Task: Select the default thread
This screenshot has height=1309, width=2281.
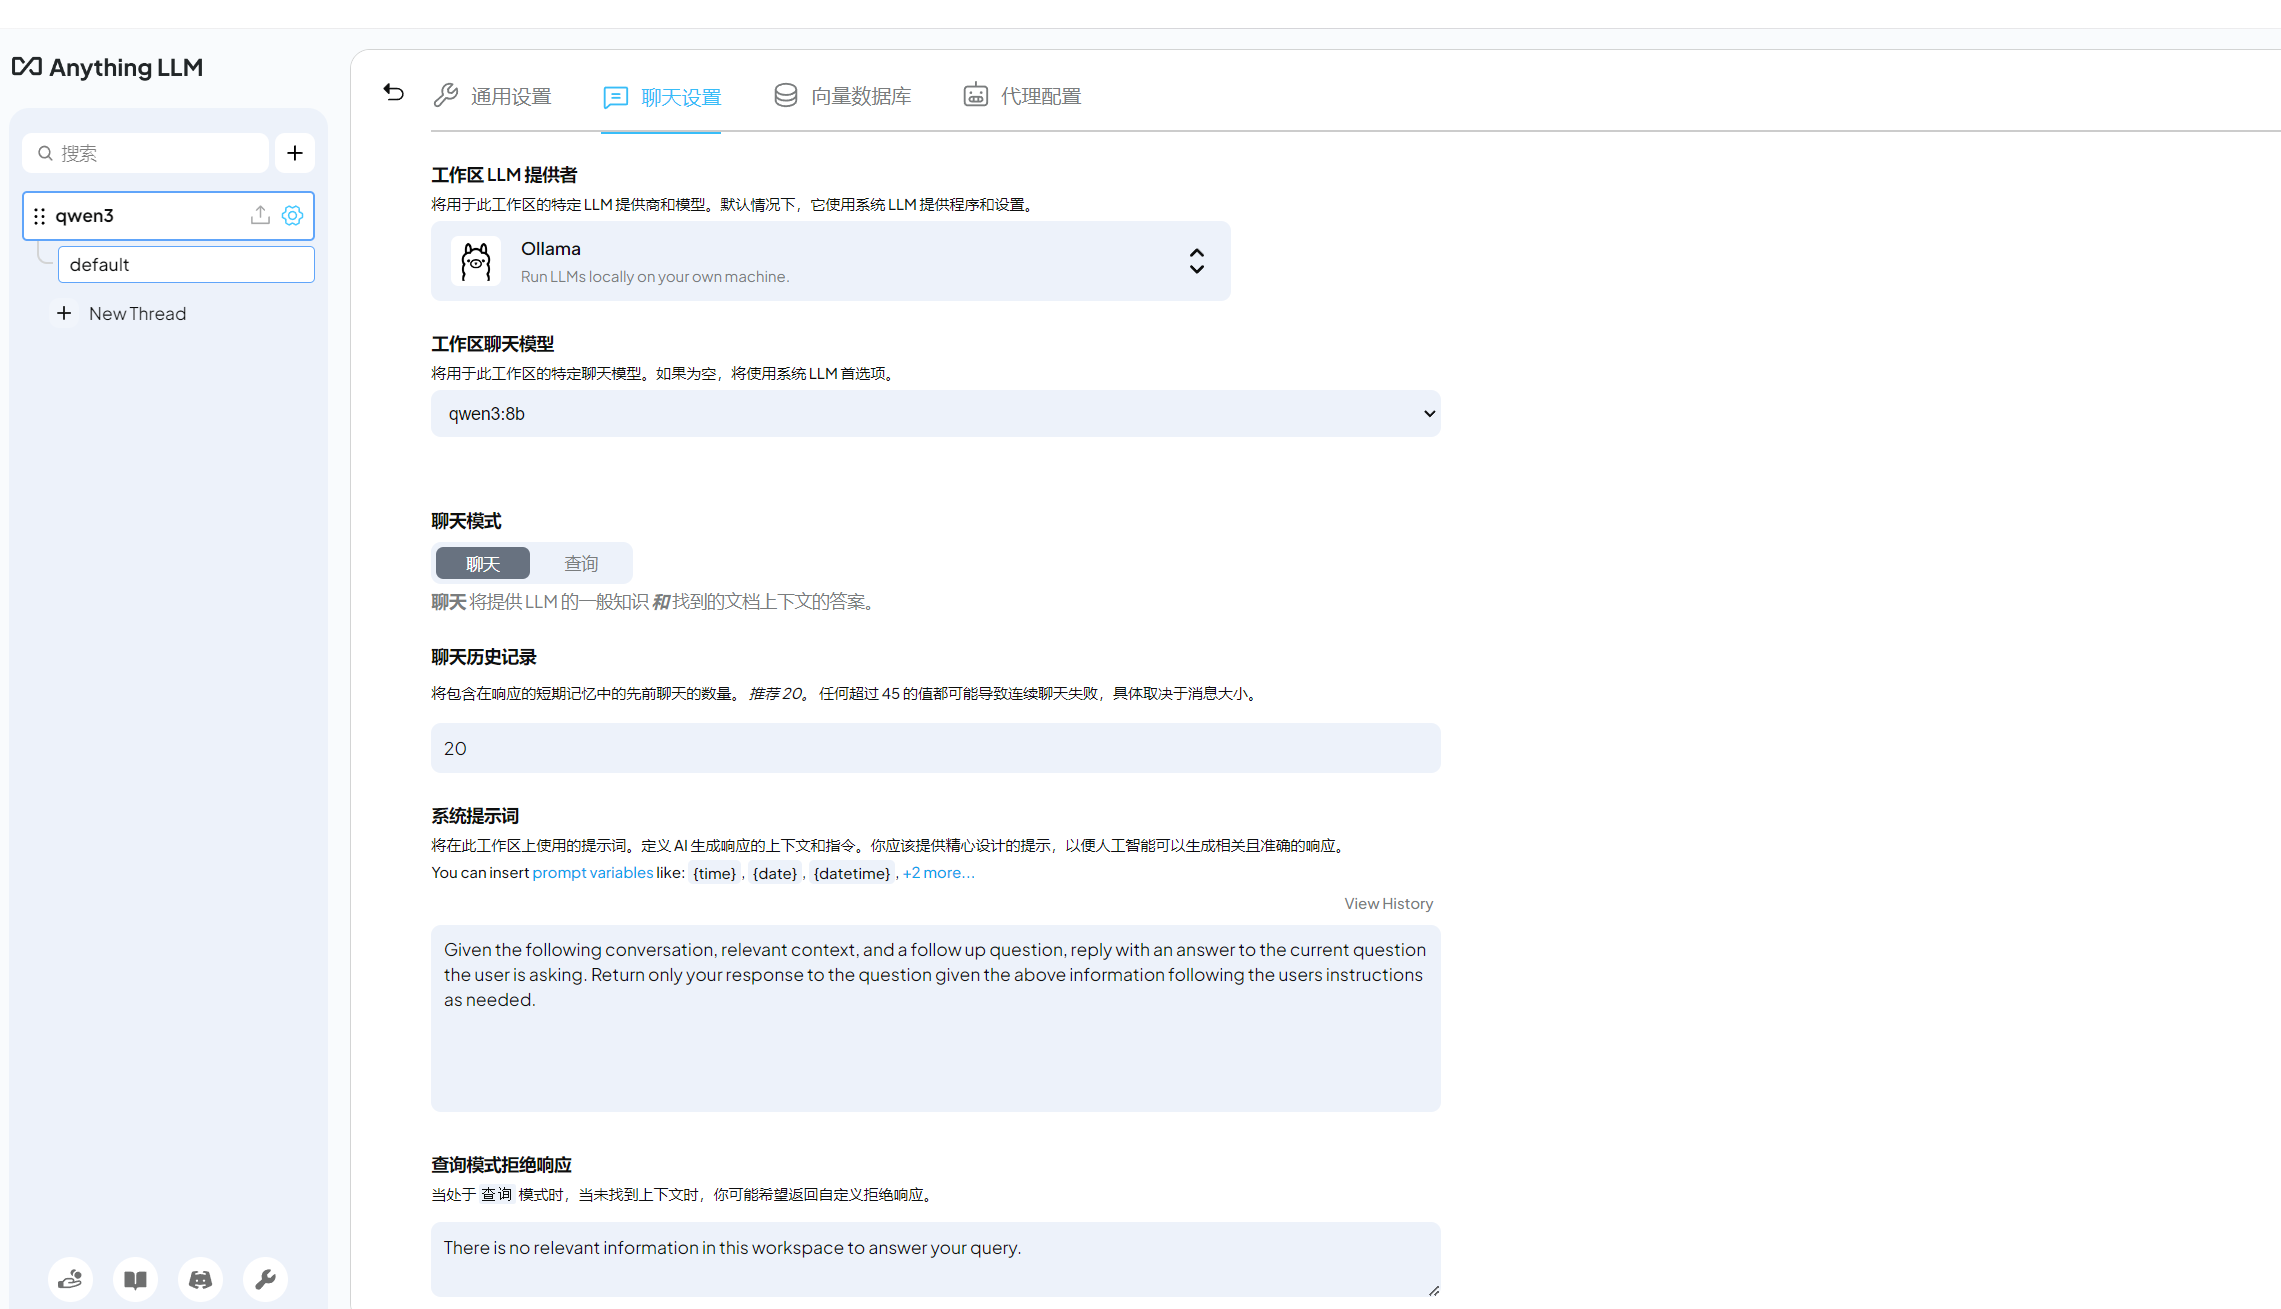Action: (186, 264)
